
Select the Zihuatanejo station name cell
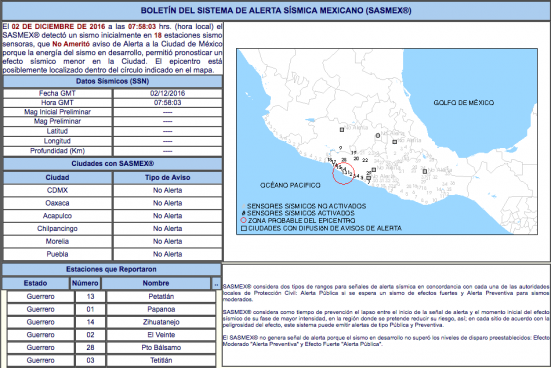[x=161, y=322]
